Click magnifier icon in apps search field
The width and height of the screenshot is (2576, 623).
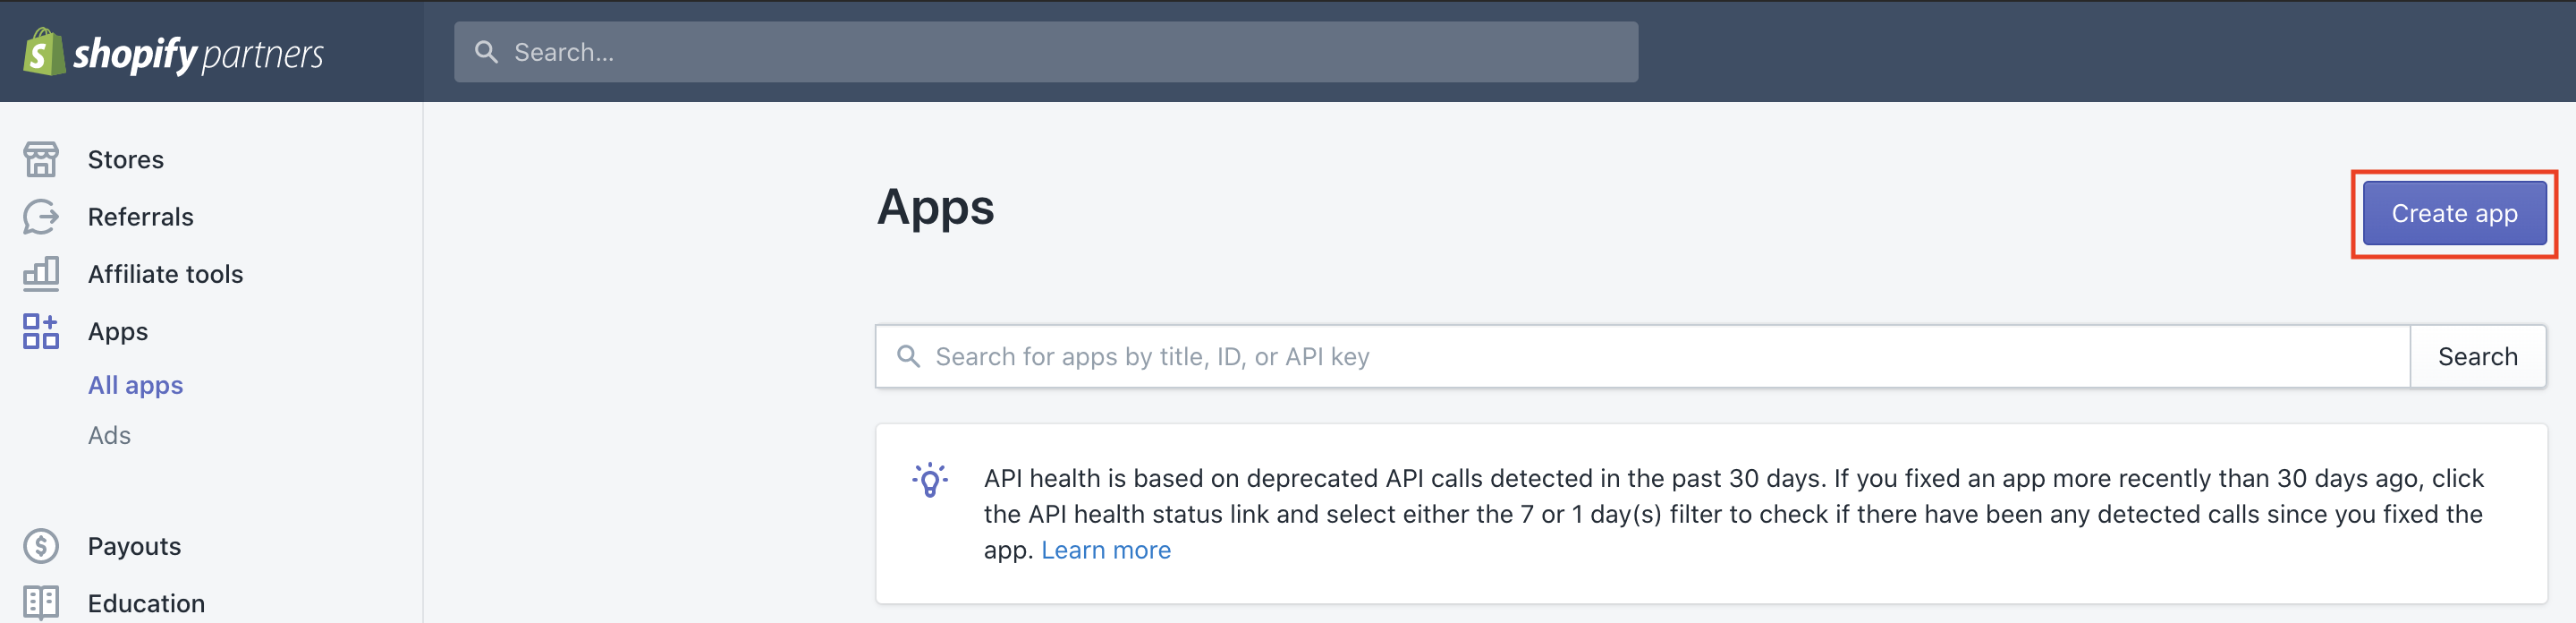click(x=908, y=356)
